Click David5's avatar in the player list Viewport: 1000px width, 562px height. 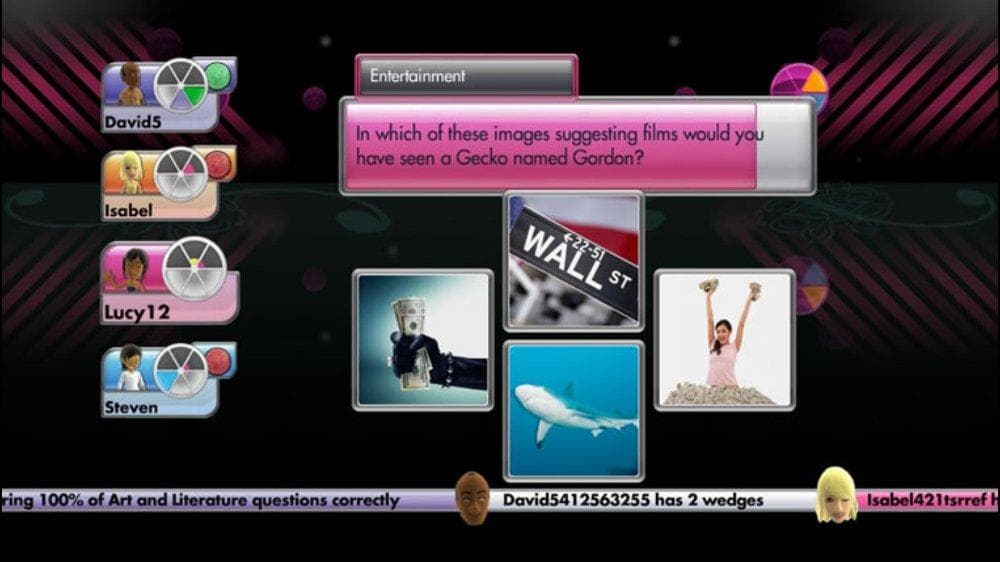pos(130,86)
